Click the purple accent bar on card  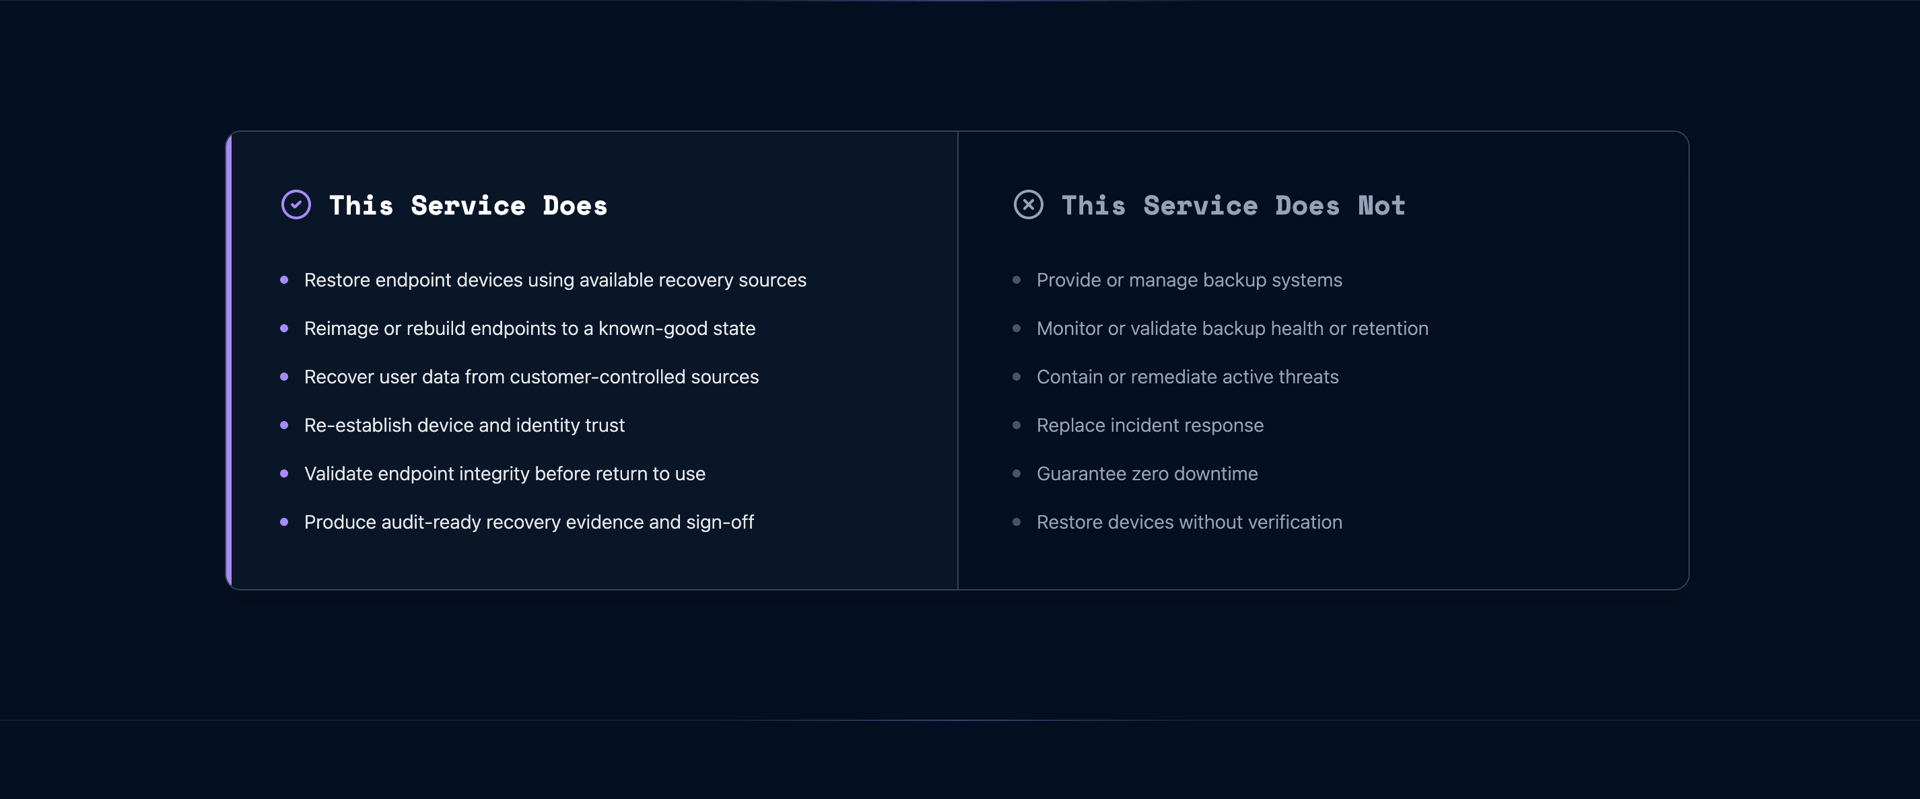pos(229,360)
